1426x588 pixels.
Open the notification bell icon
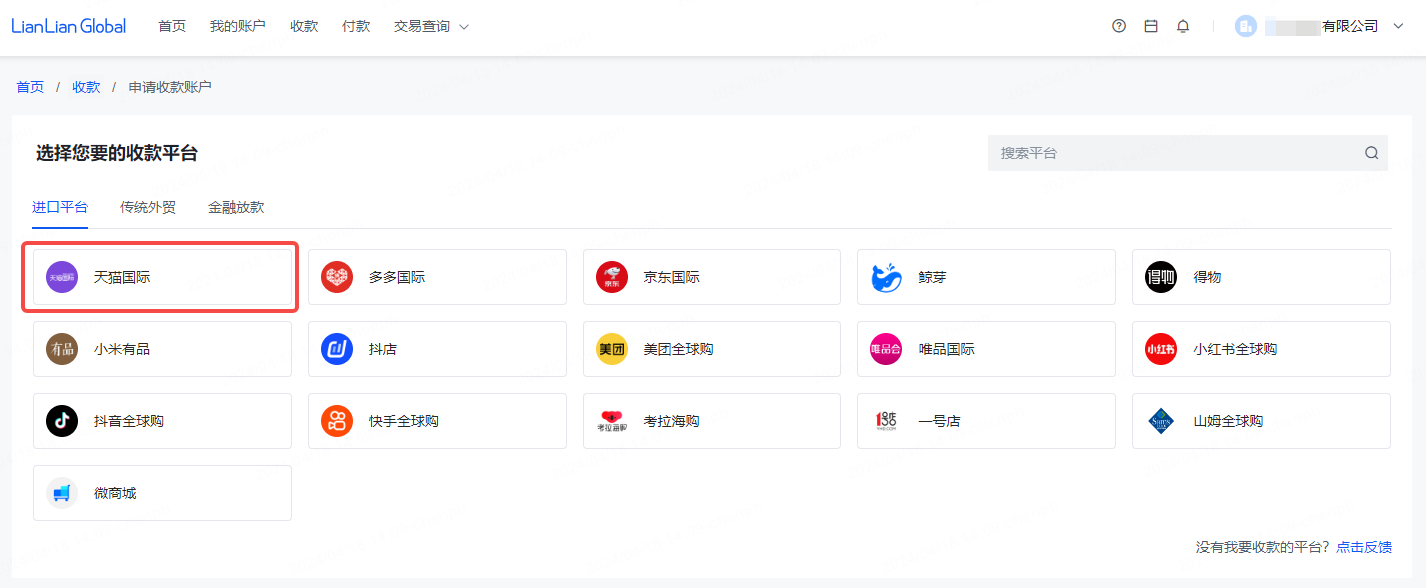(1183, 26)
